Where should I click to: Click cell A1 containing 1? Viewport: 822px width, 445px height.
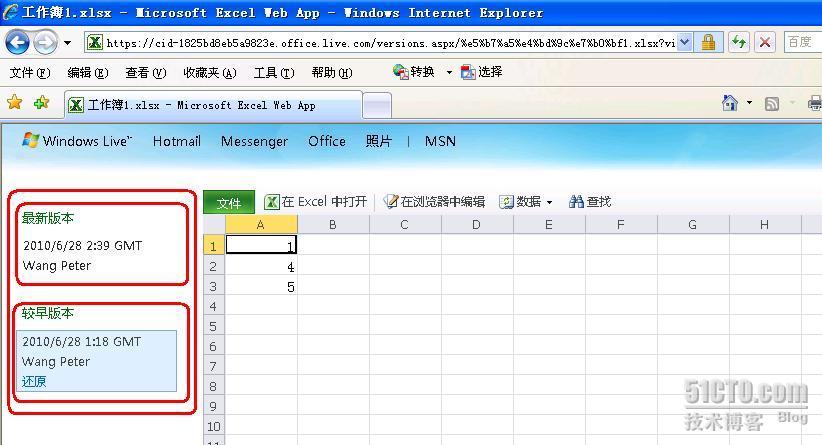click(x=261, y=245)
